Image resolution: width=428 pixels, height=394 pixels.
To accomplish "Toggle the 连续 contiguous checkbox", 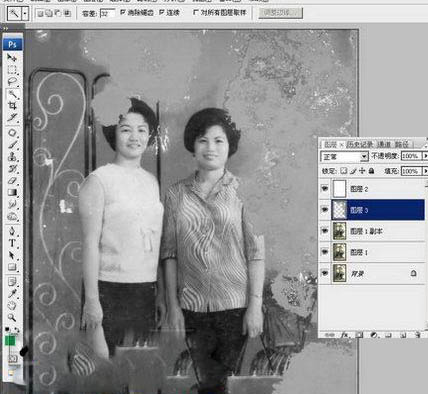I will coord(162,12).
